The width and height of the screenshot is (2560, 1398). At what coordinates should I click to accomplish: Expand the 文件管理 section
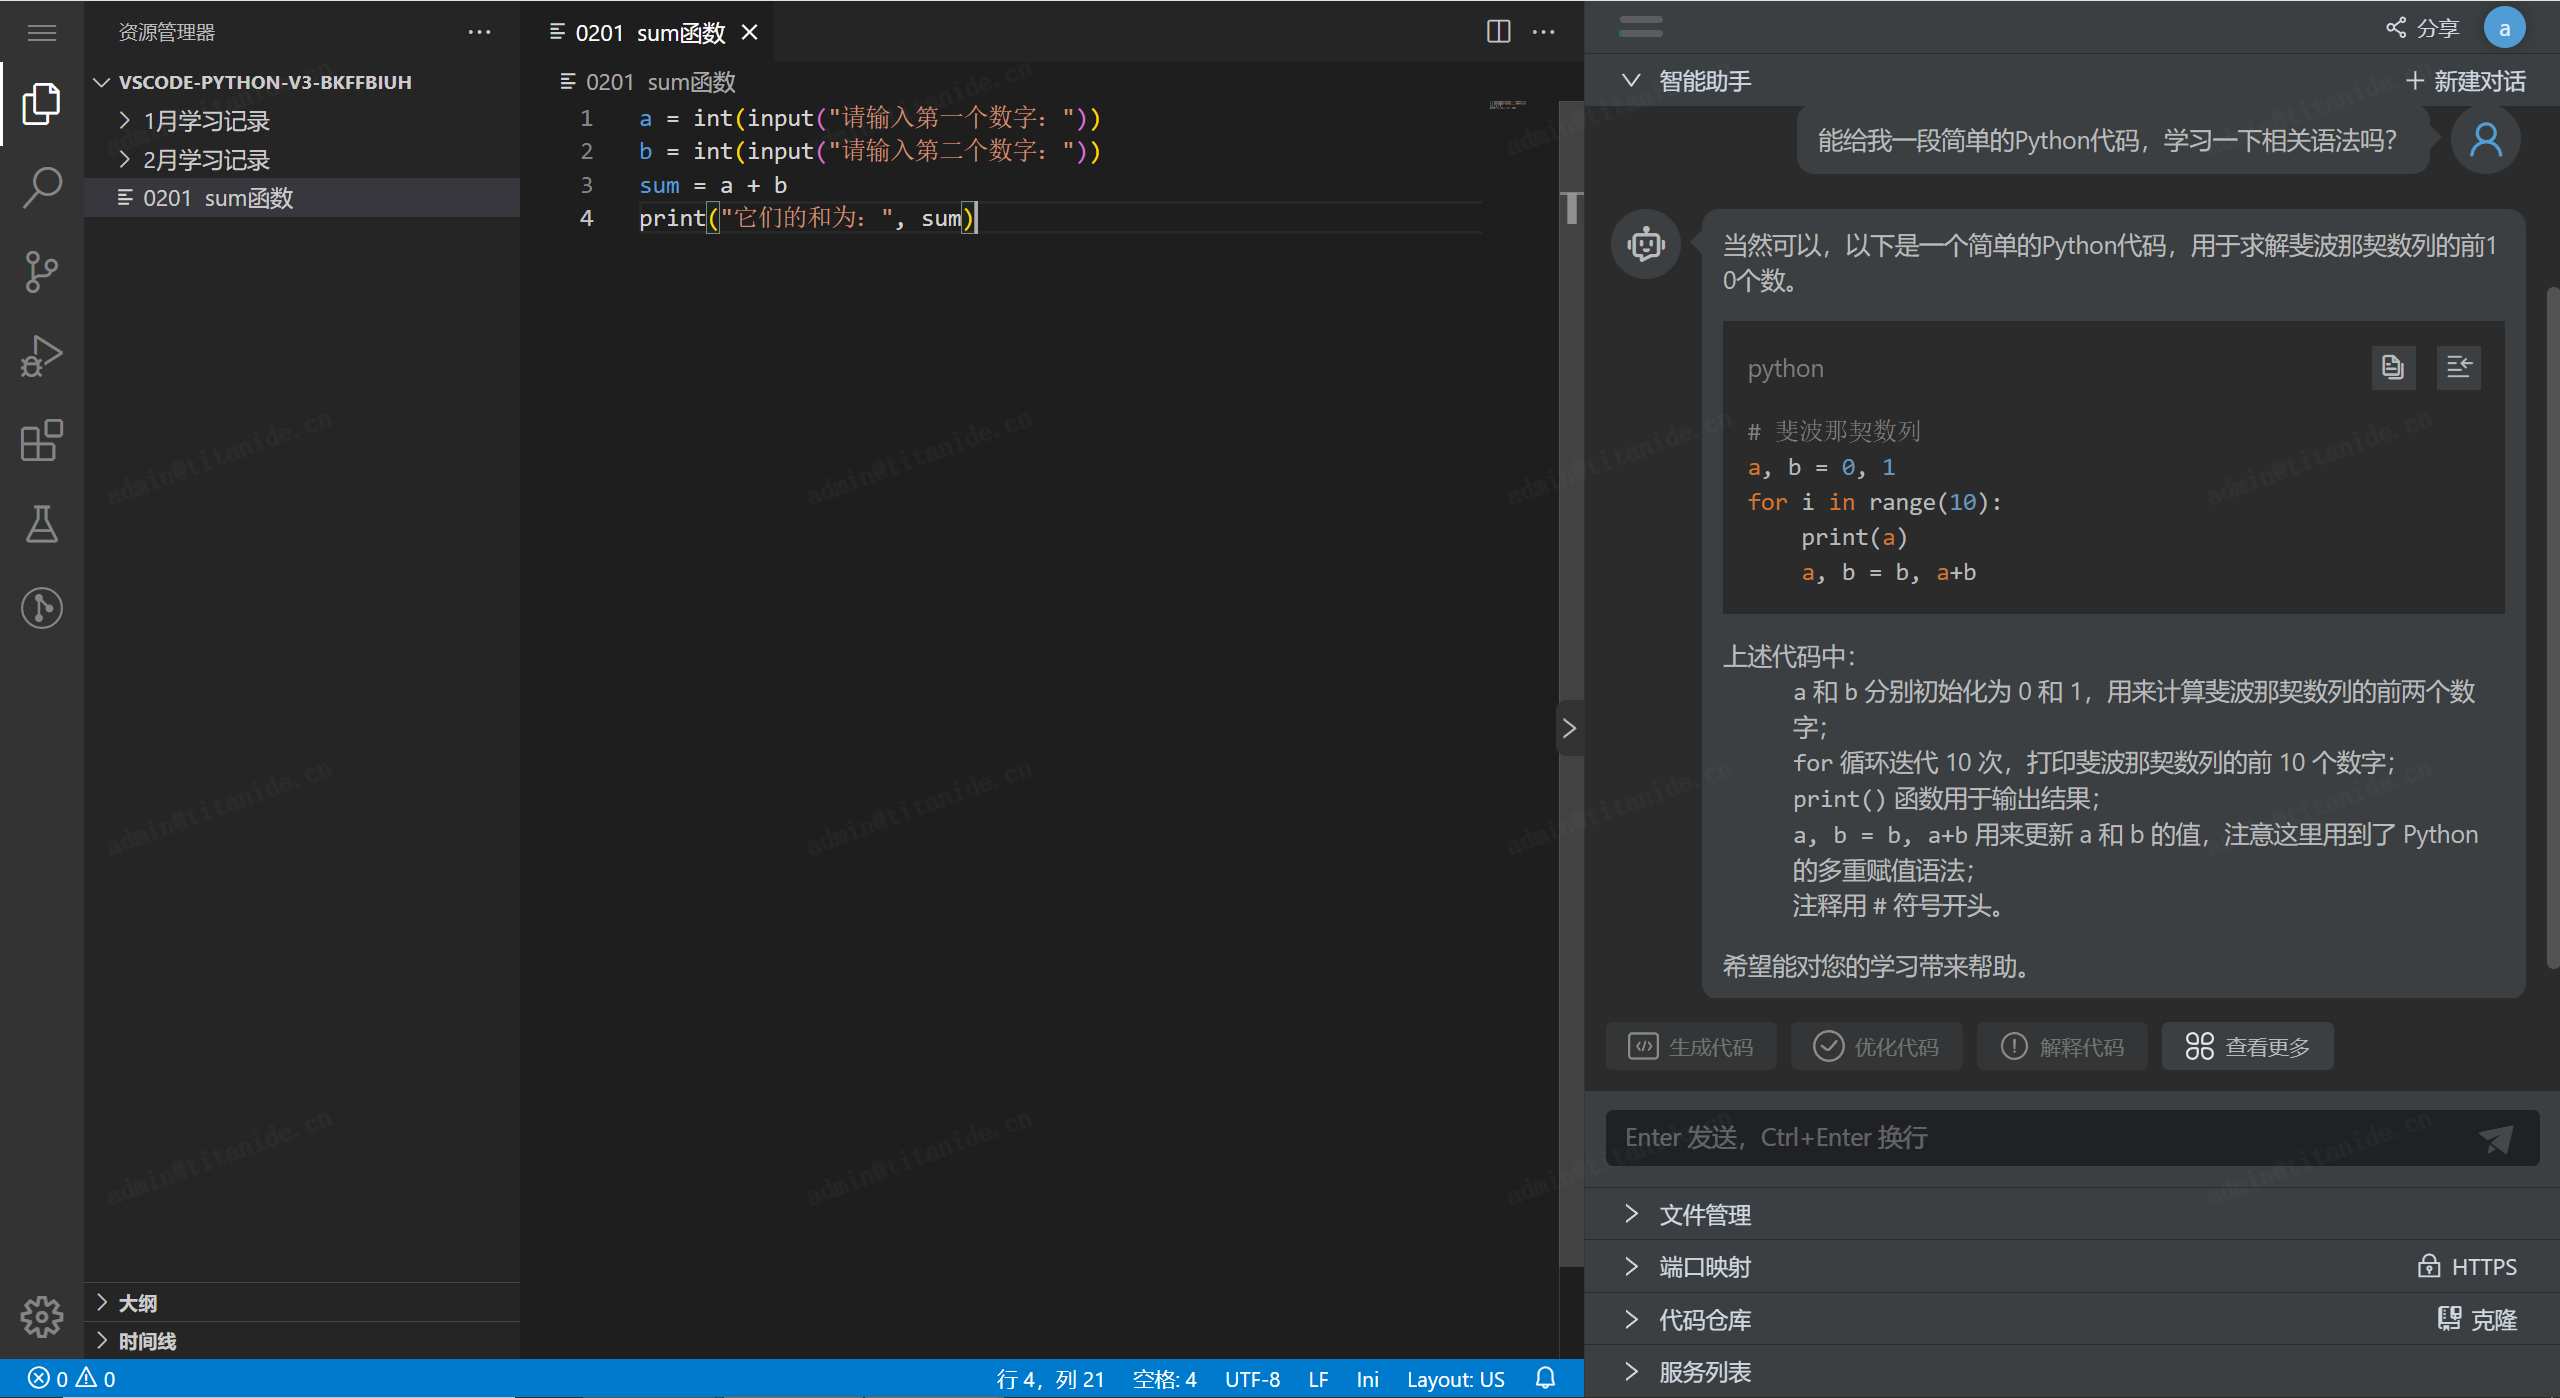[x=1704, y=1215]
